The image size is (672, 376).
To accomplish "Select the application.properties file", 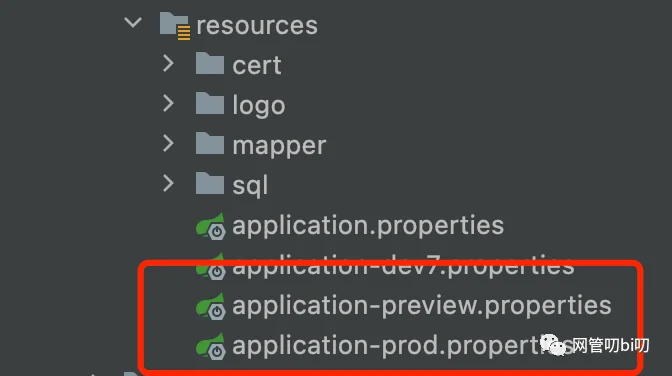I will coord(368,226).
